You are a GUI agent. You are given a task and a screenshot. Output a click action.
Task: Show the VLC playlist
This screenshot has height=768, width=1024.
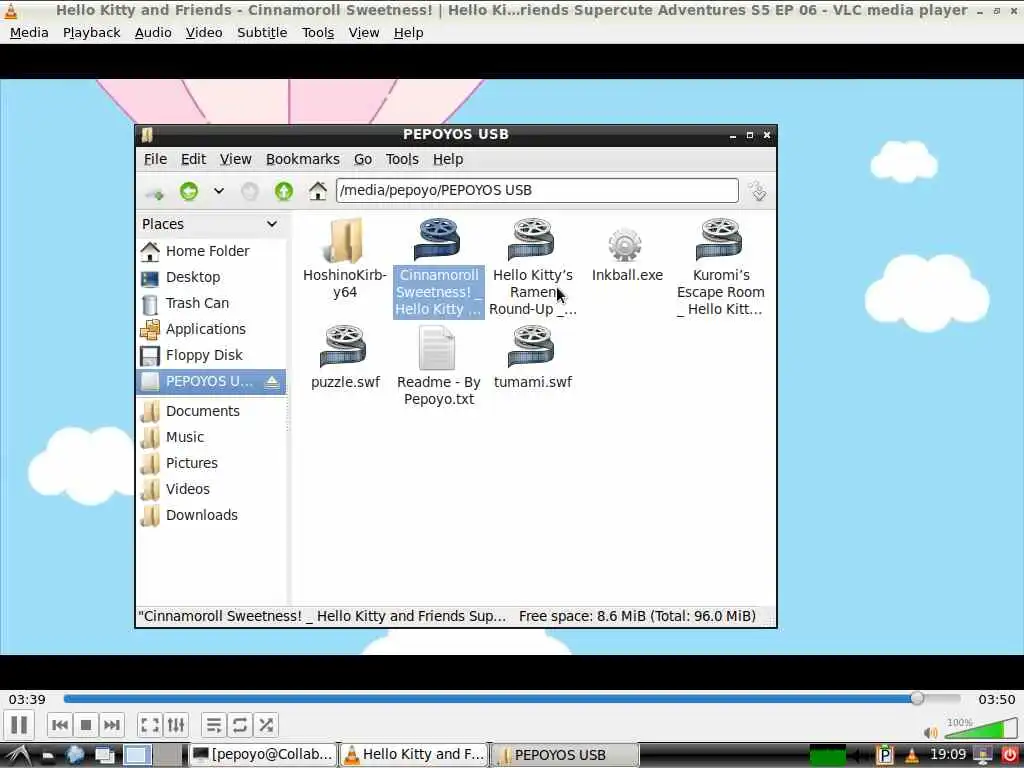(214, 725)
